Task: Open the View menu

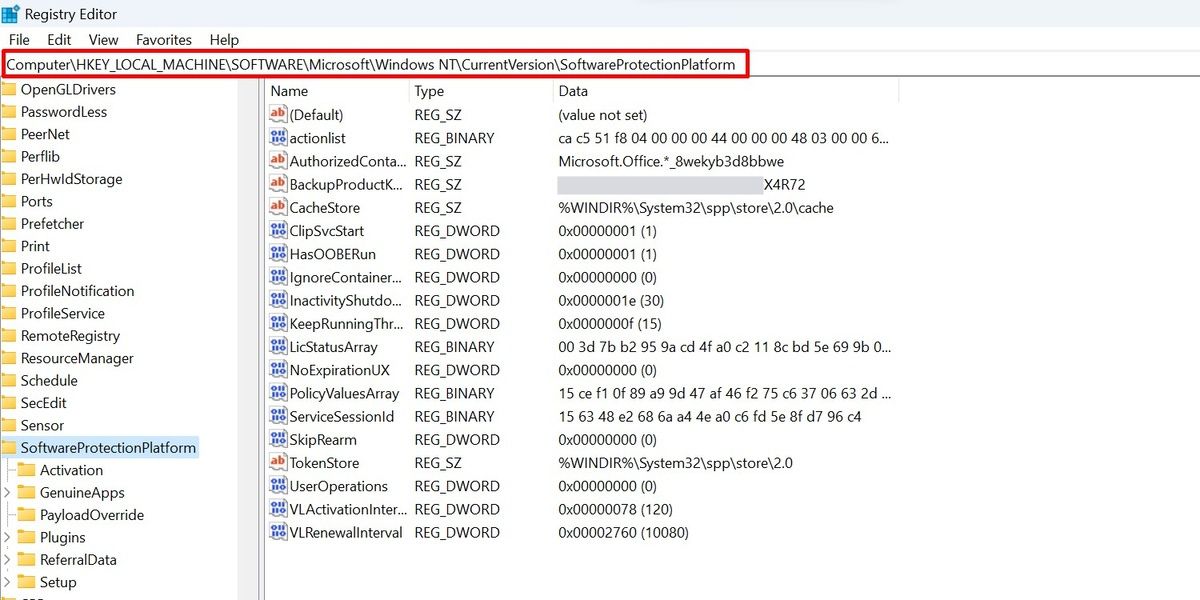Action: click(103, 39)
